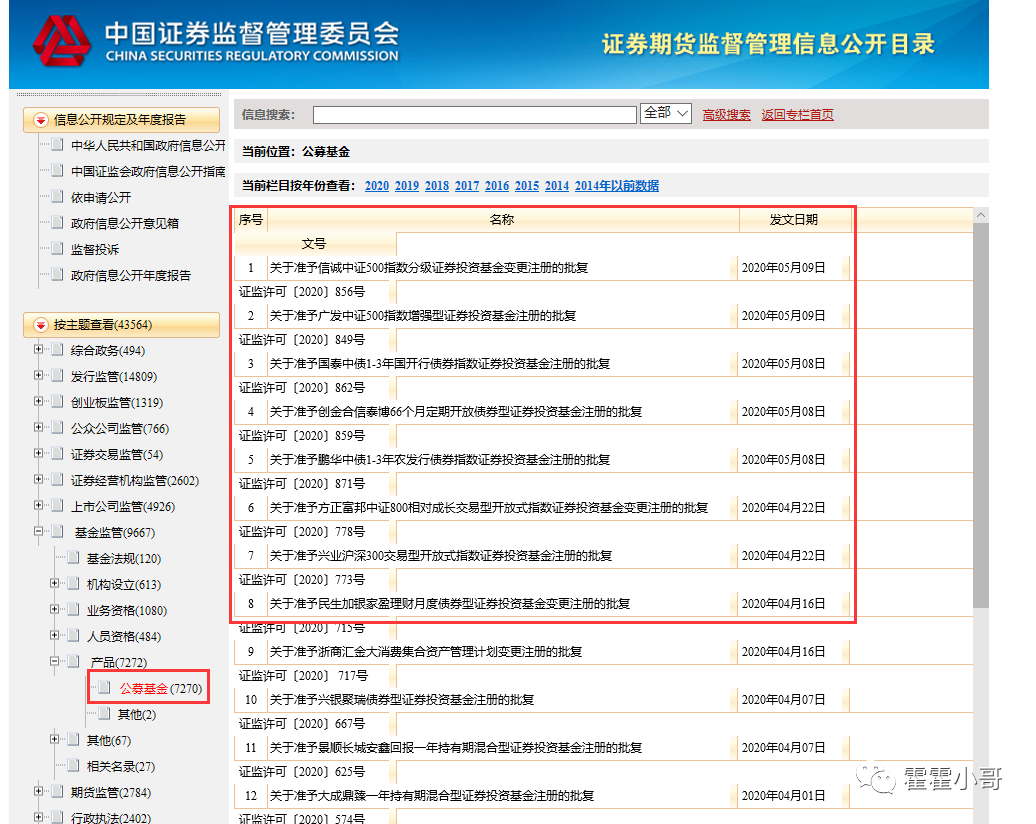Screen dimensions: 1036x824
Task: Open 关于准予创金合信泰博66个月定期开放 approval
Action: (456, 412)
